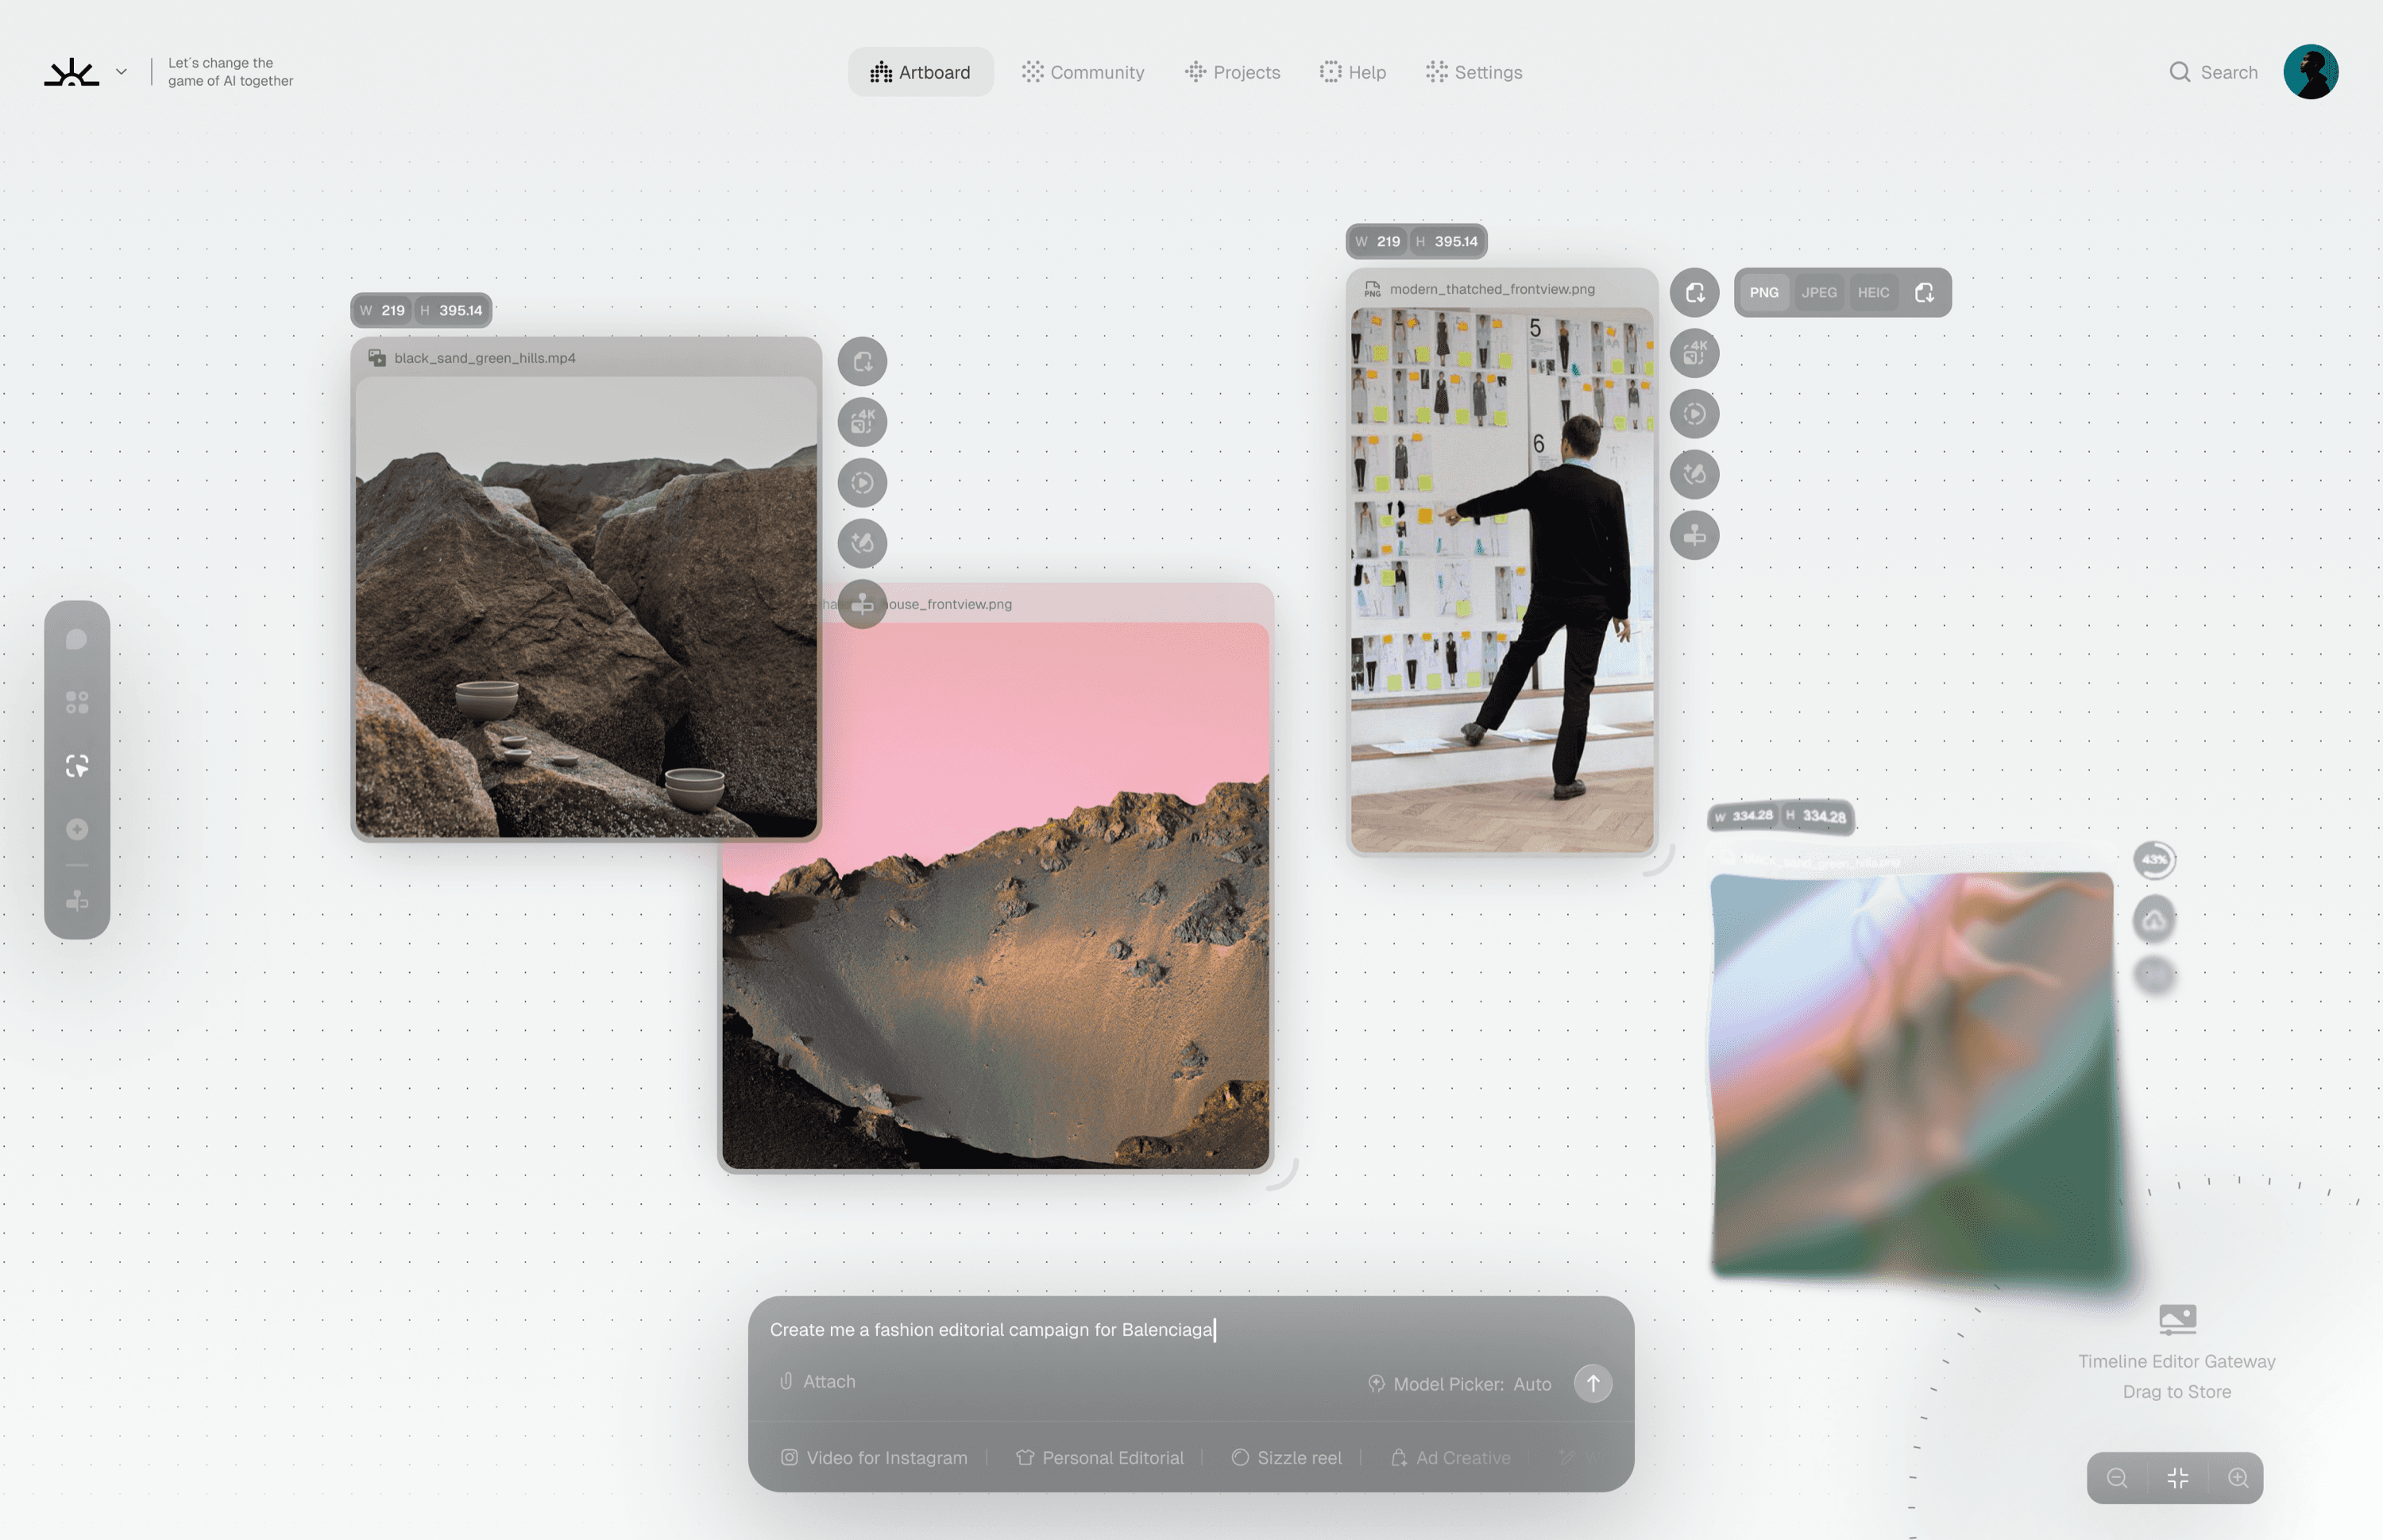
Task: Select JPEG export format
Action: [1819, 293]
